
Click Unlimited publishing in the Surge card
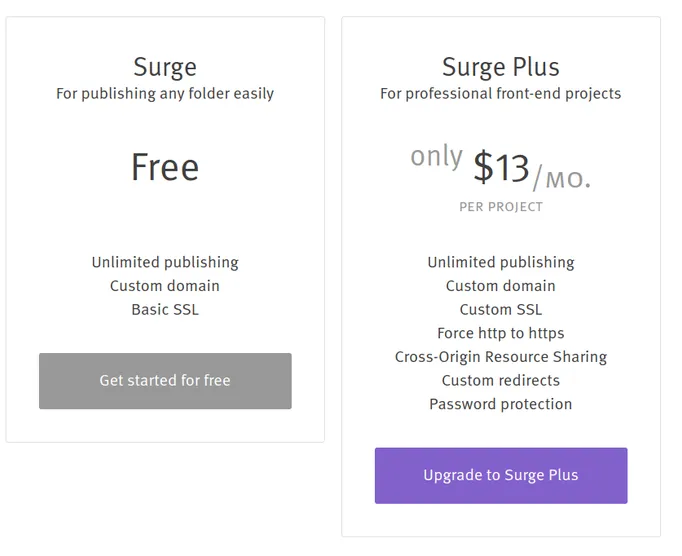point(165,262)
